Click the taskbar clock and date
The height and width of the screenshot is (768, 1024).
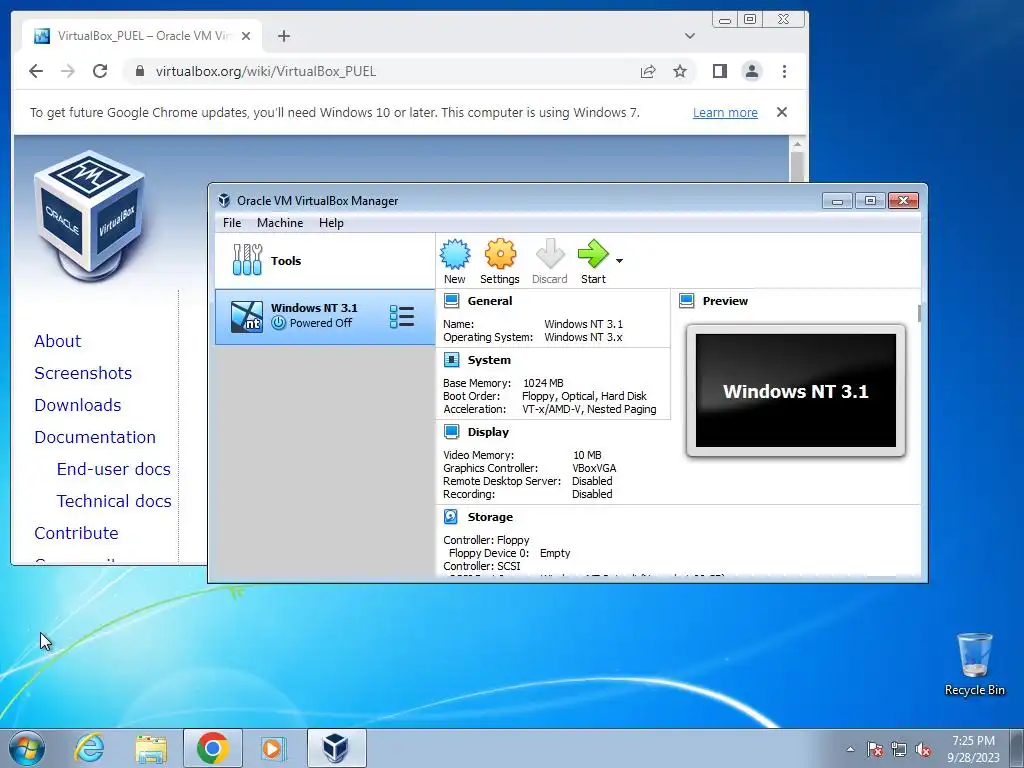973,749
